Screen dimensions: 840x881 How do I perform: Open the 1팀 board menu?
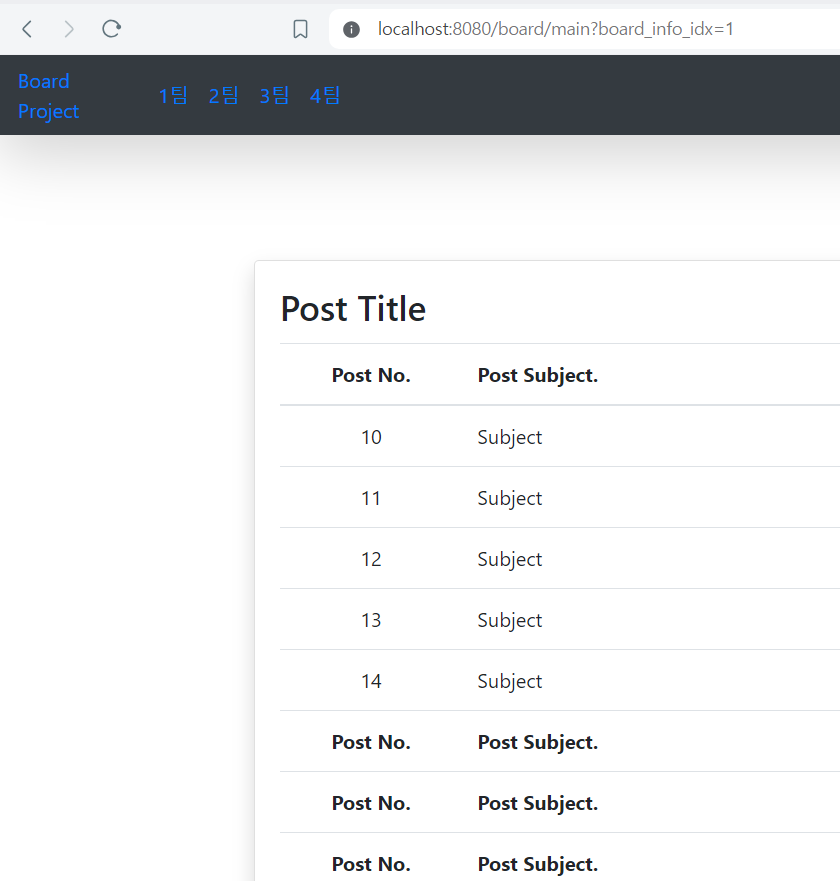click(173, 96)
